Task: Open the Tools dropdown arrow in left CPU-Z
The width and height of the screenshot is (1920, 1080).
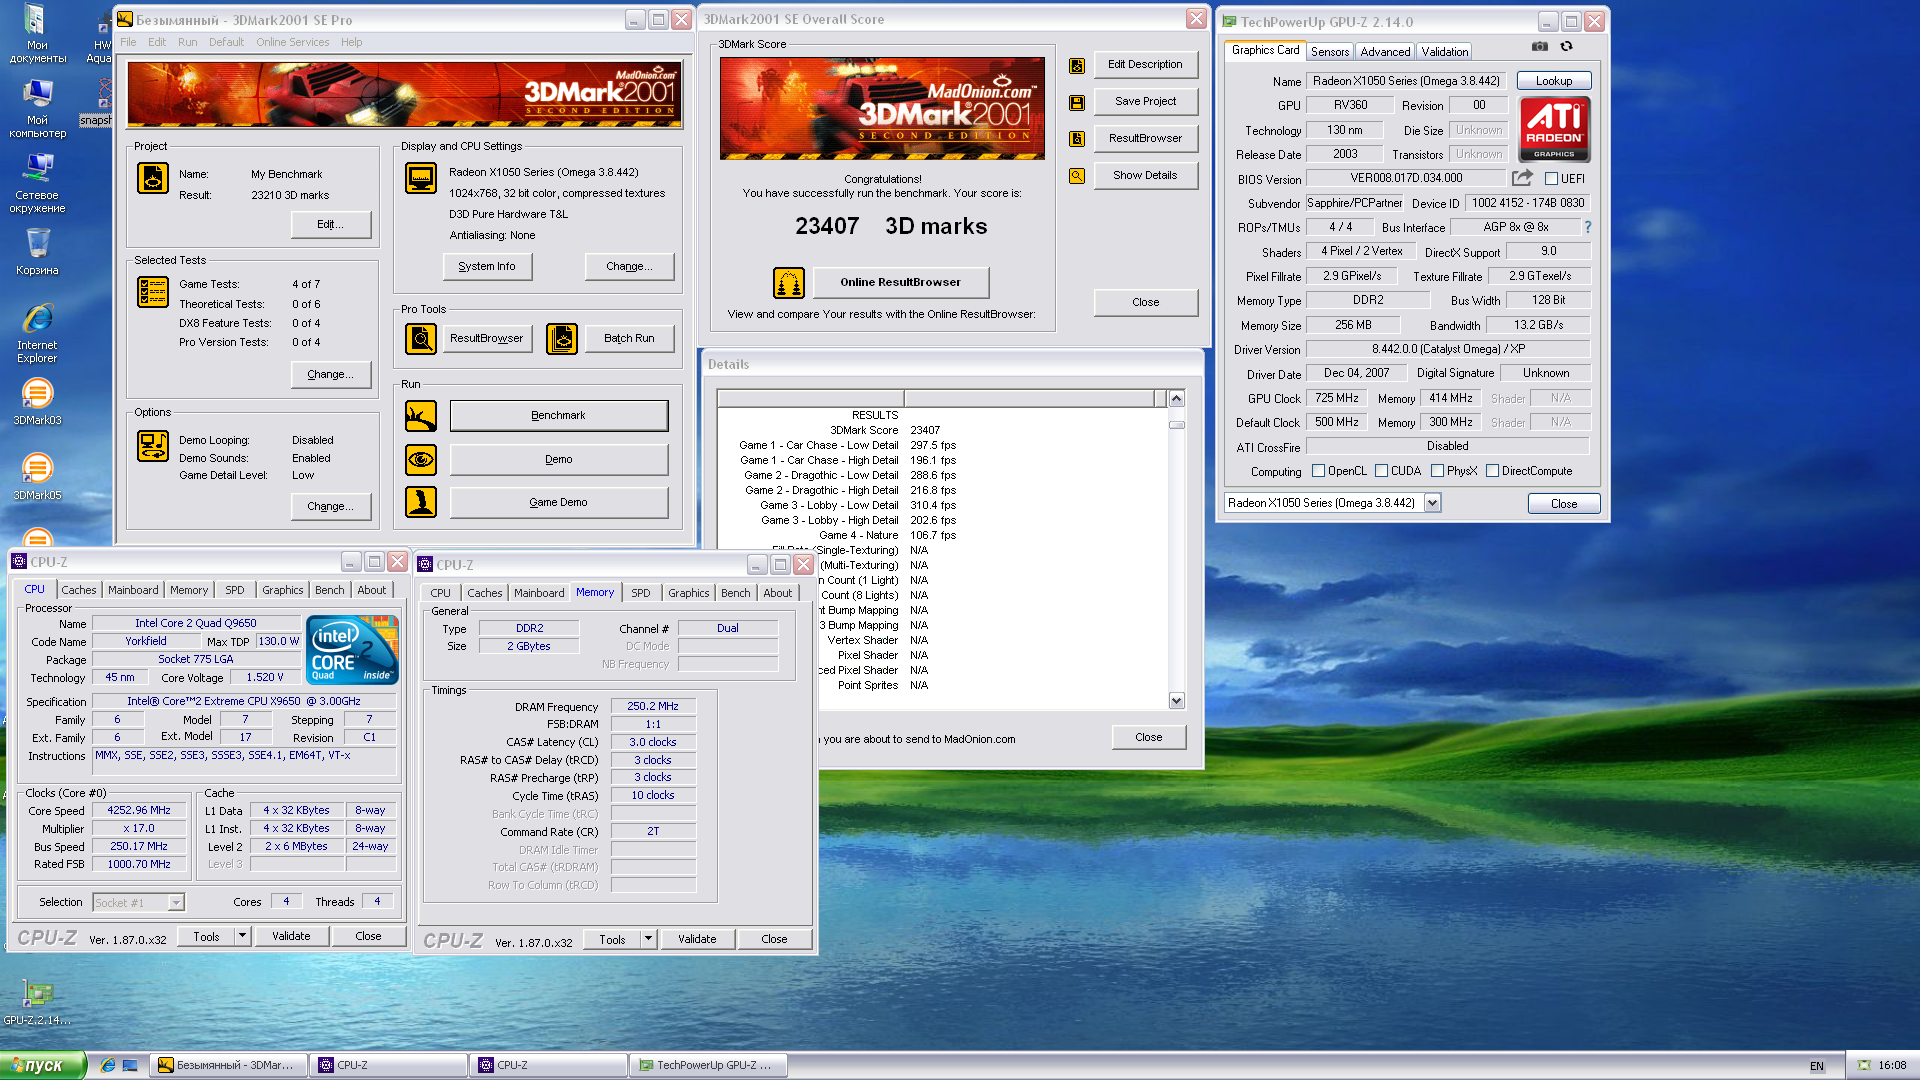Action: click(x=241, y=936)
